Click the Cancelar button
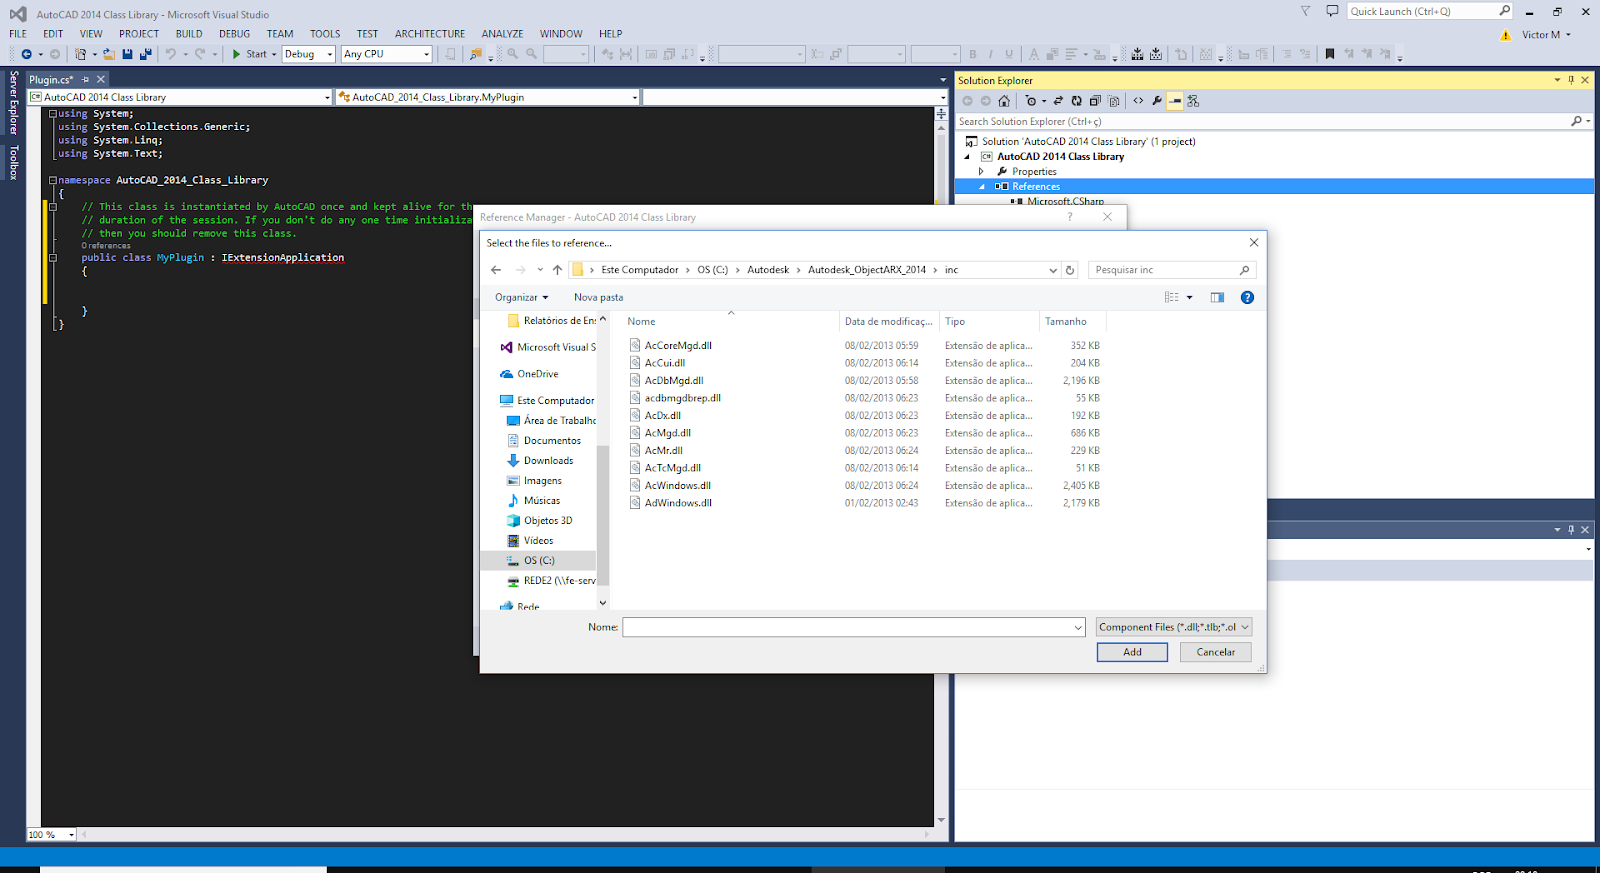The height and width of the screenshot is (873, 1600). pos(1216,652)
